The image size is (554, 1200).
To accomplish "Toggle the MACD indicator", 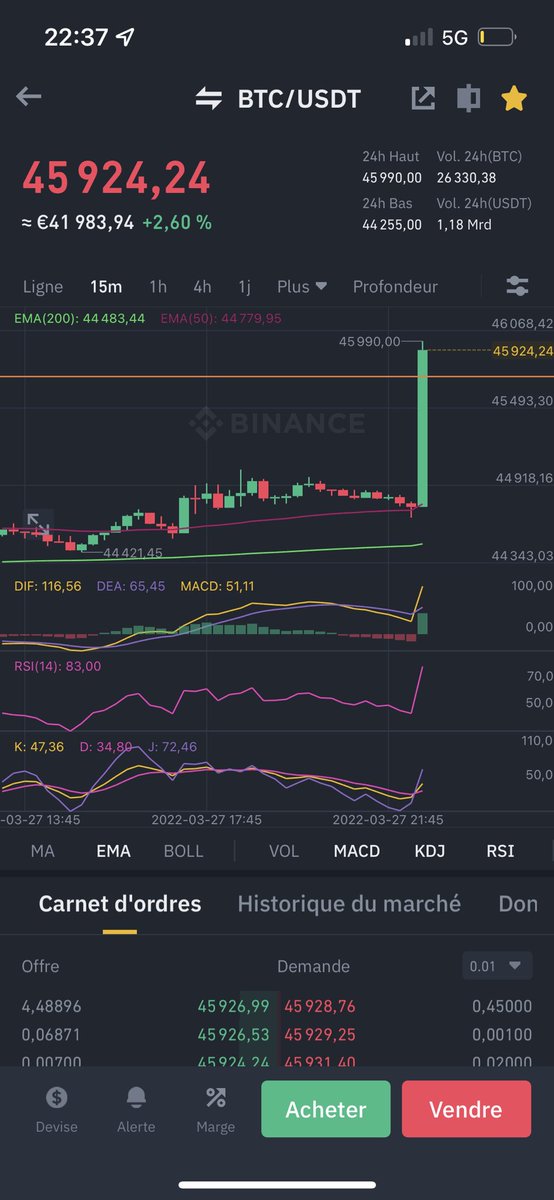I will pos(357,851).
